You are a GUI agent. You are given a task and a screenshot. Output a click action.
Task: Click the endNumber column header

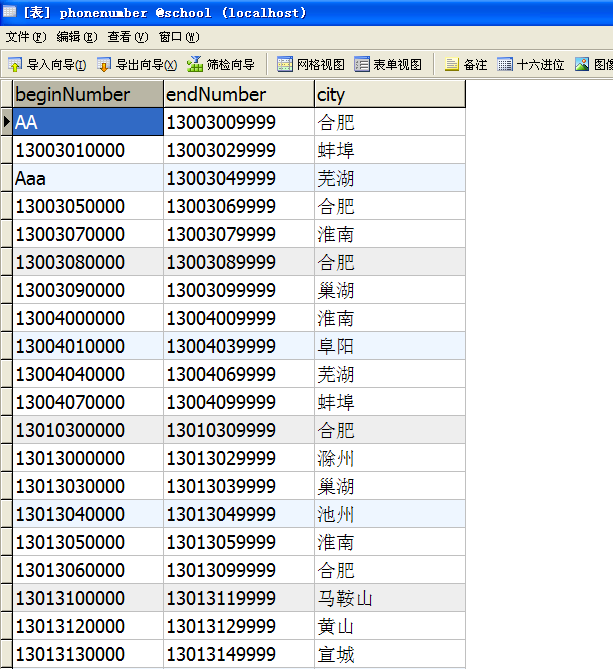238,94
